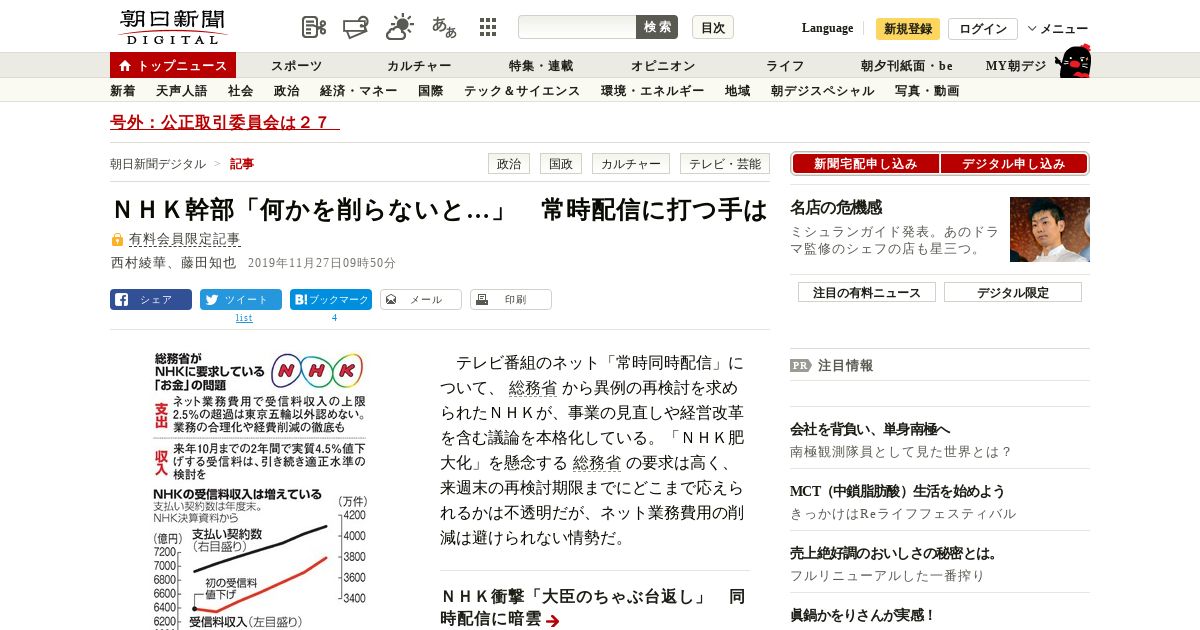Click the メール share button

[421, 299]
